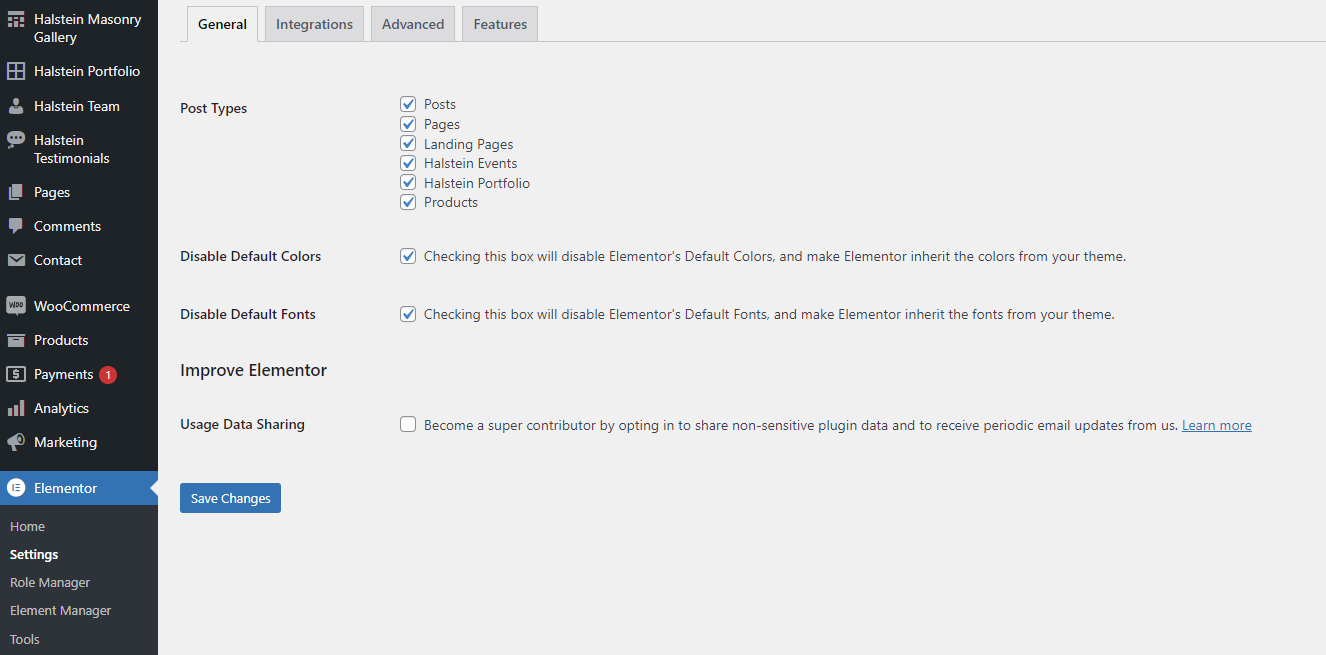Open the Advanced settings tab
This screenshot has height=655, width=1326.
pyautogui.click(x=413, y=24)
